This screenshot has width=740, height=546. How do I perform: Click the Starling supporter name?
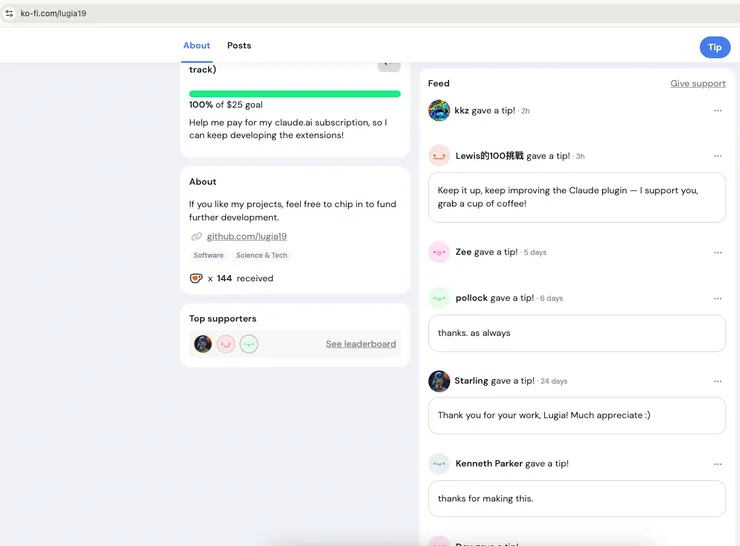point(471,381)
